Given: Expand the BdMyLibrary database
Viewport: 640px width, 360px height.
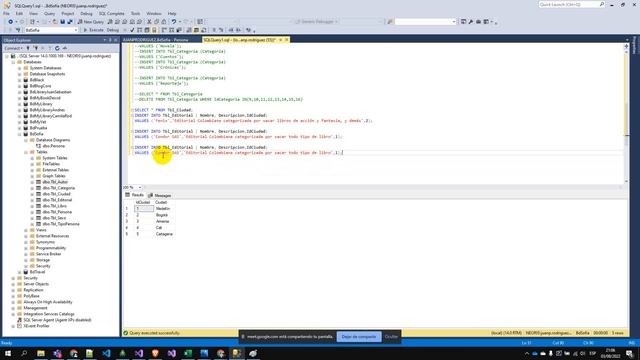Looking at the screenshot, I should 20,104.
